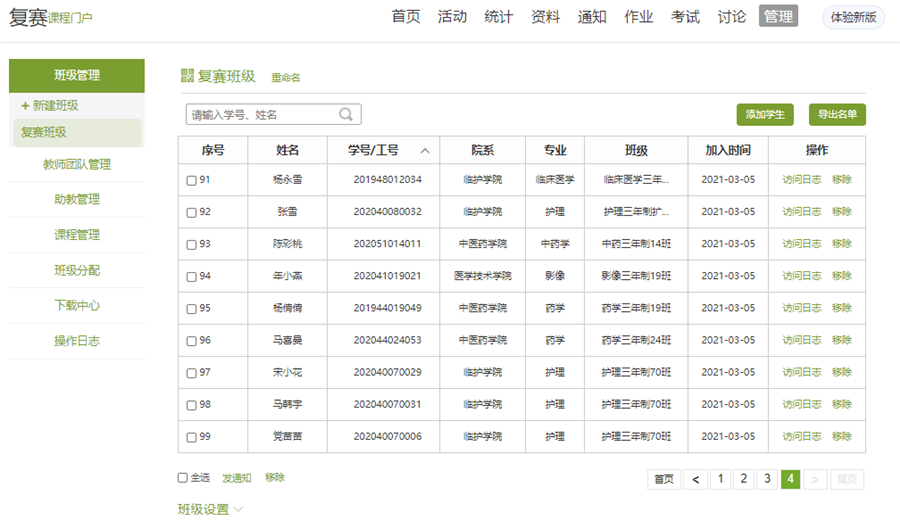Open the 统计 top menu
Screen dimensions: 900x520
[x=498, y=17]
